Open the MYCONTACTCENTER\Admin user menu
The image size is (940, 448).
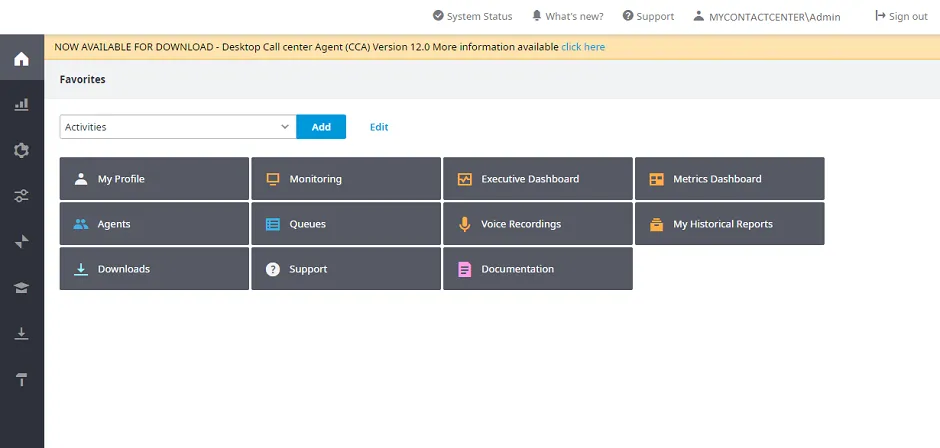767,17
